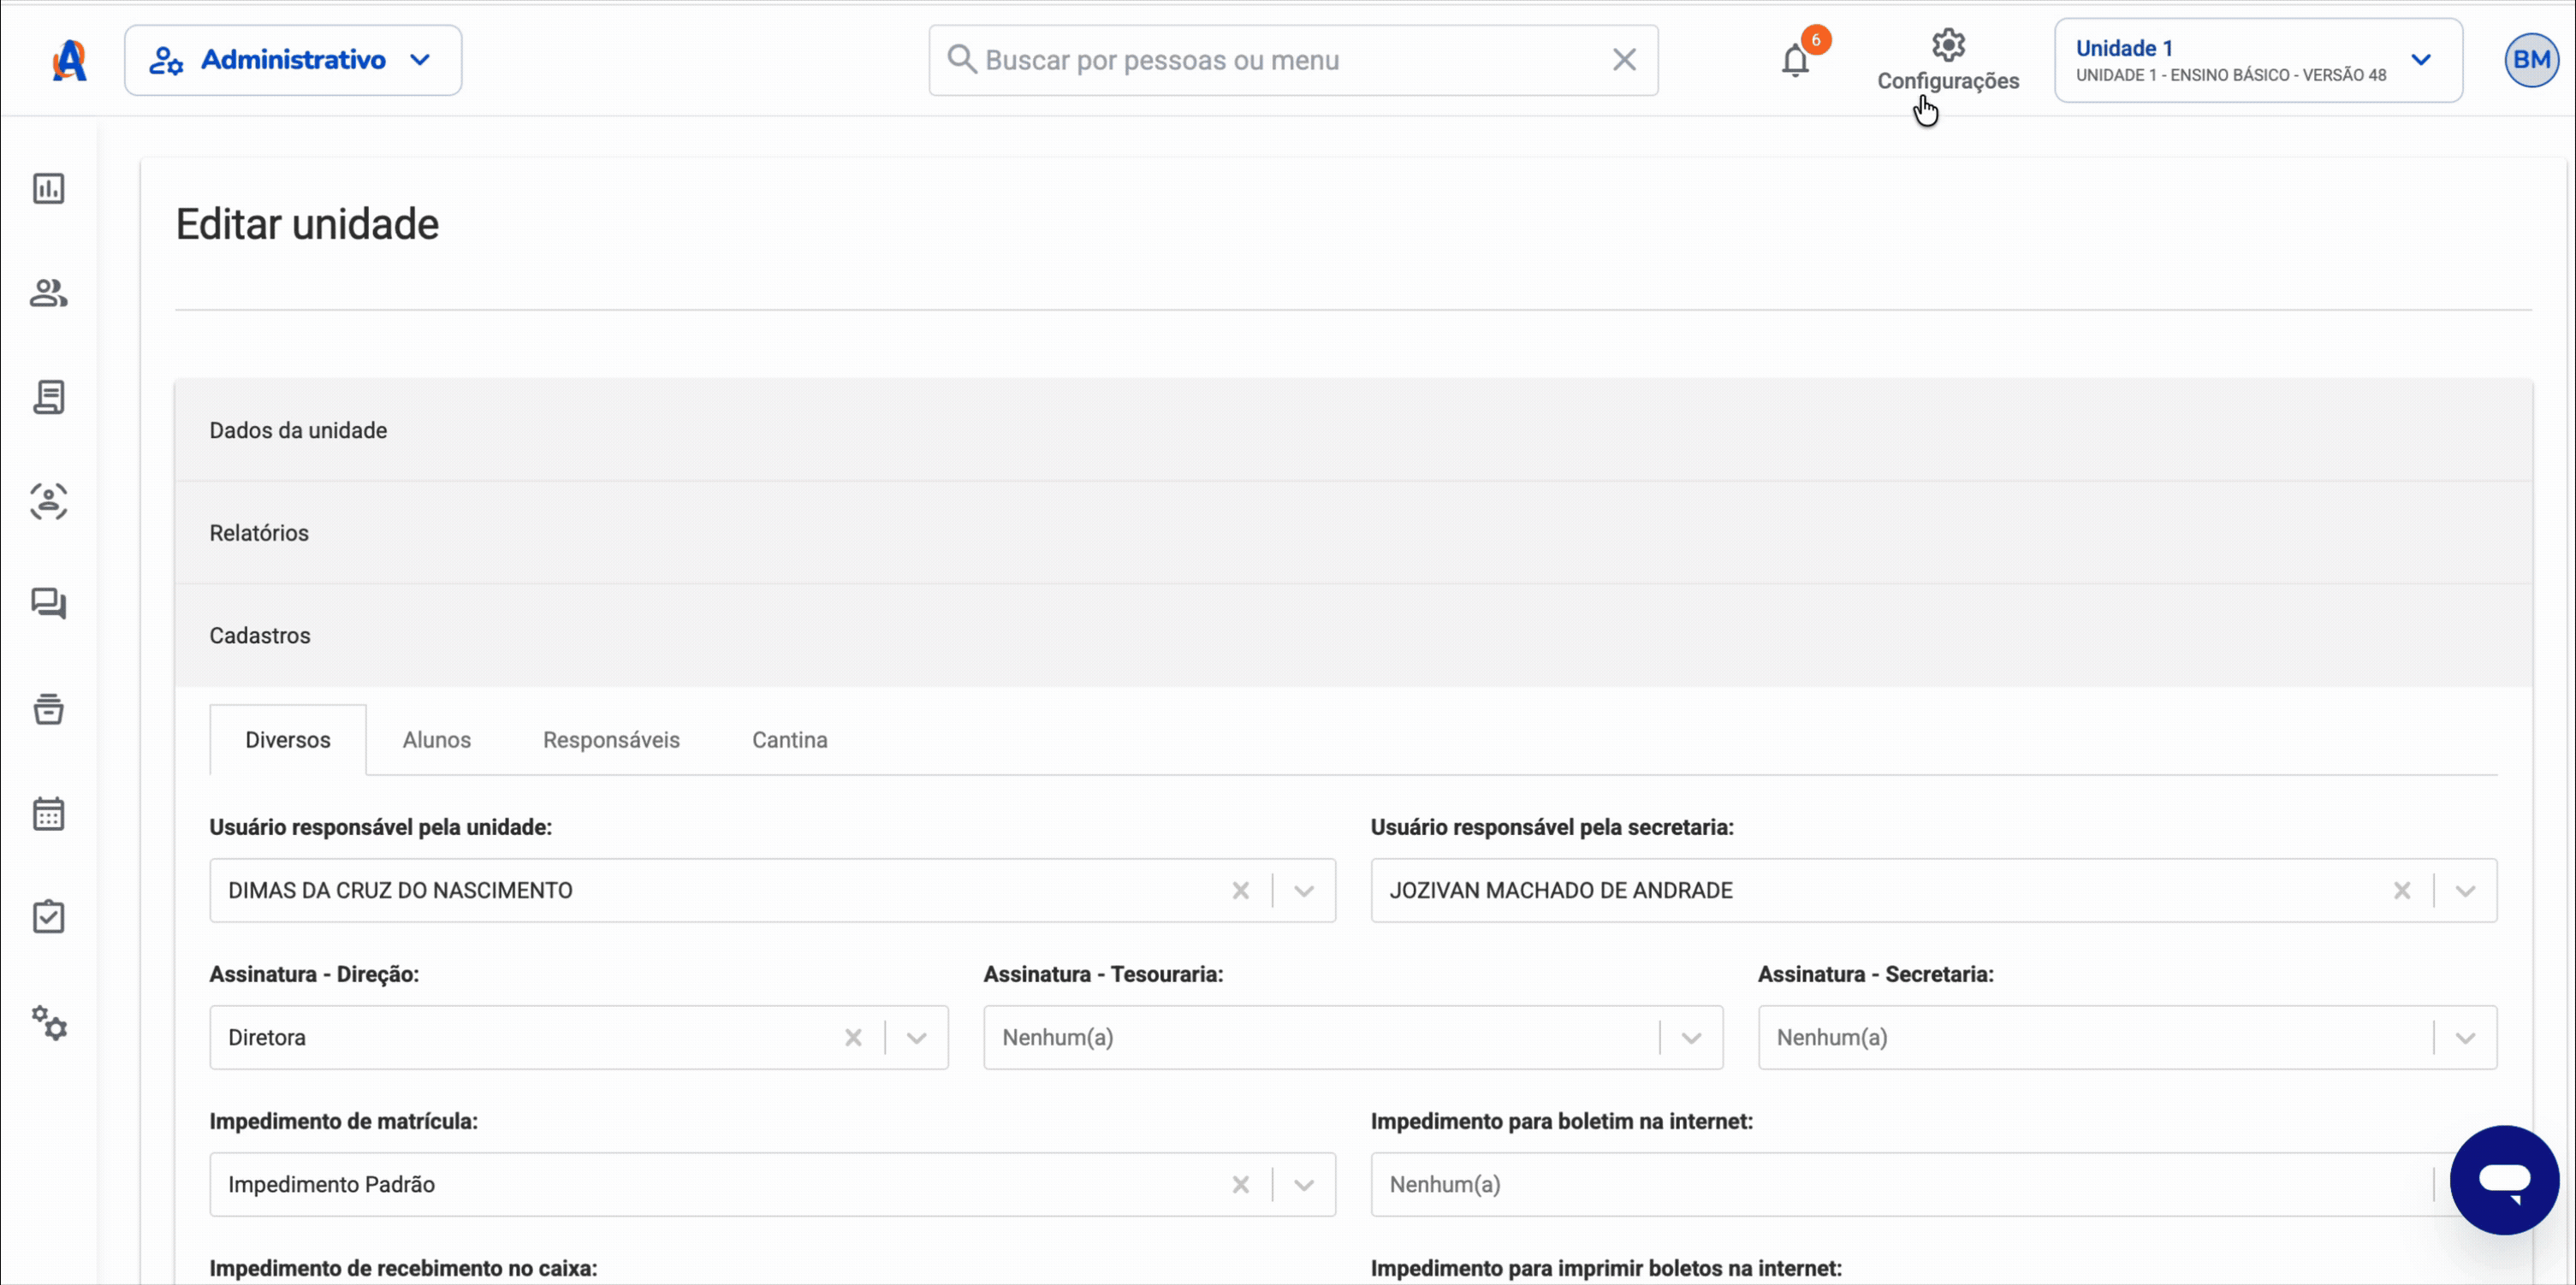
Task: Open the clipboard checklist icon in sidebar
Action: (x=48, y=916)
